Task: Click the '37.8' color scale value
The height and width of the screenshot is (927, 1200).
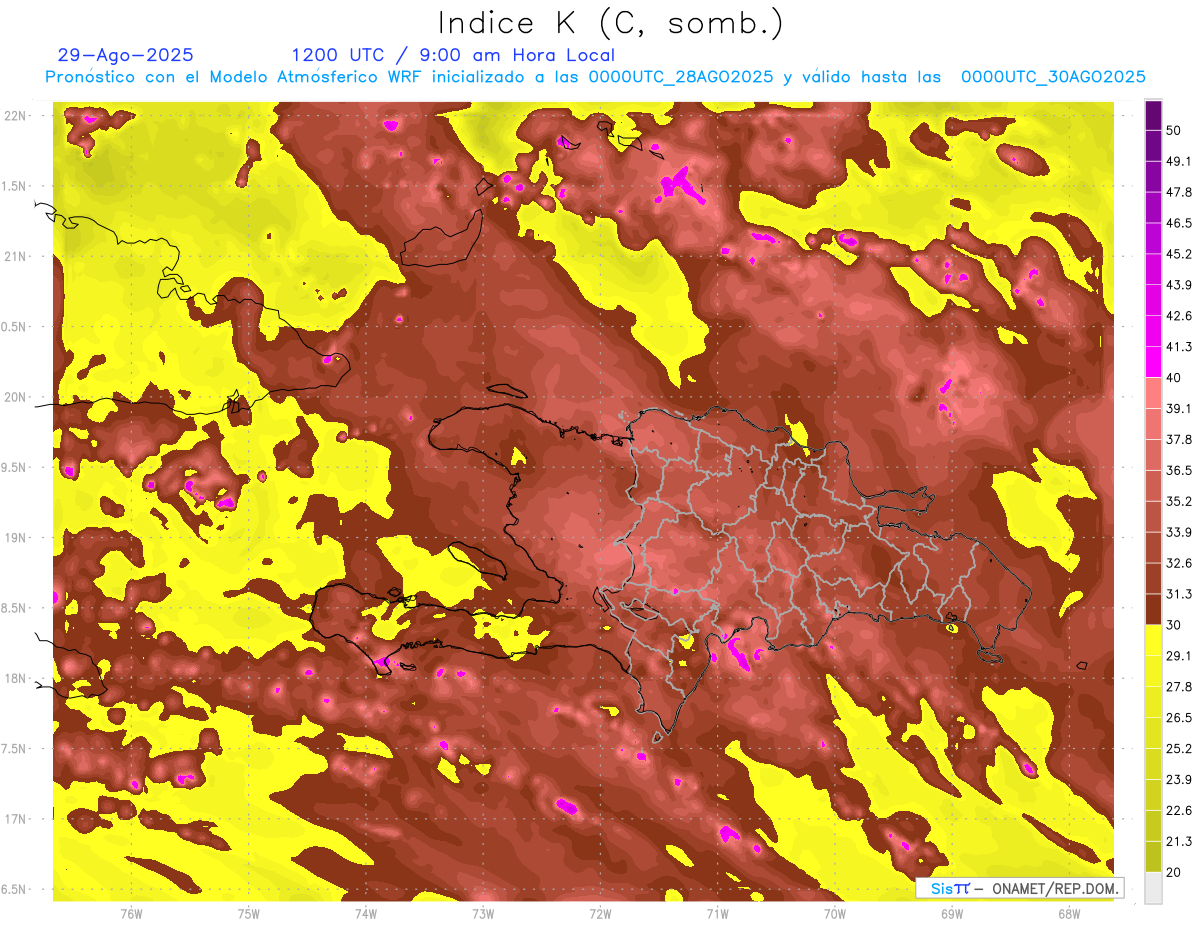Action: pos(1178,440)
